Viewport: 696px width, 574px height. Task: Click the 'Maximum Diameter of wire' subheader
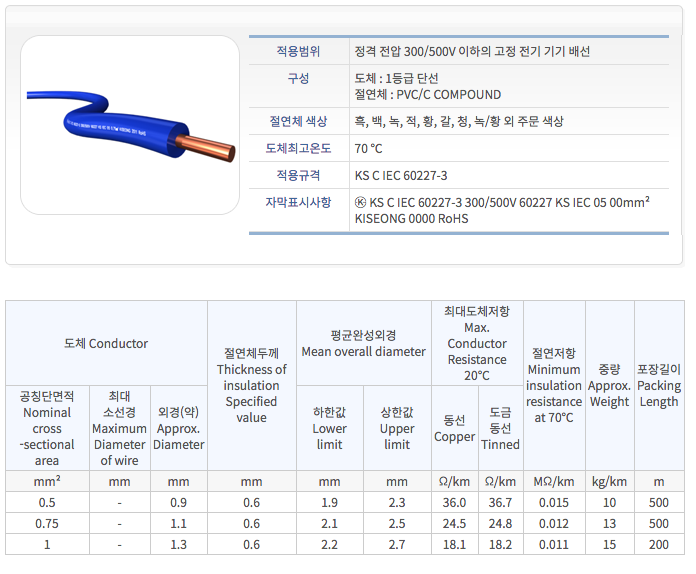(119, 428)
